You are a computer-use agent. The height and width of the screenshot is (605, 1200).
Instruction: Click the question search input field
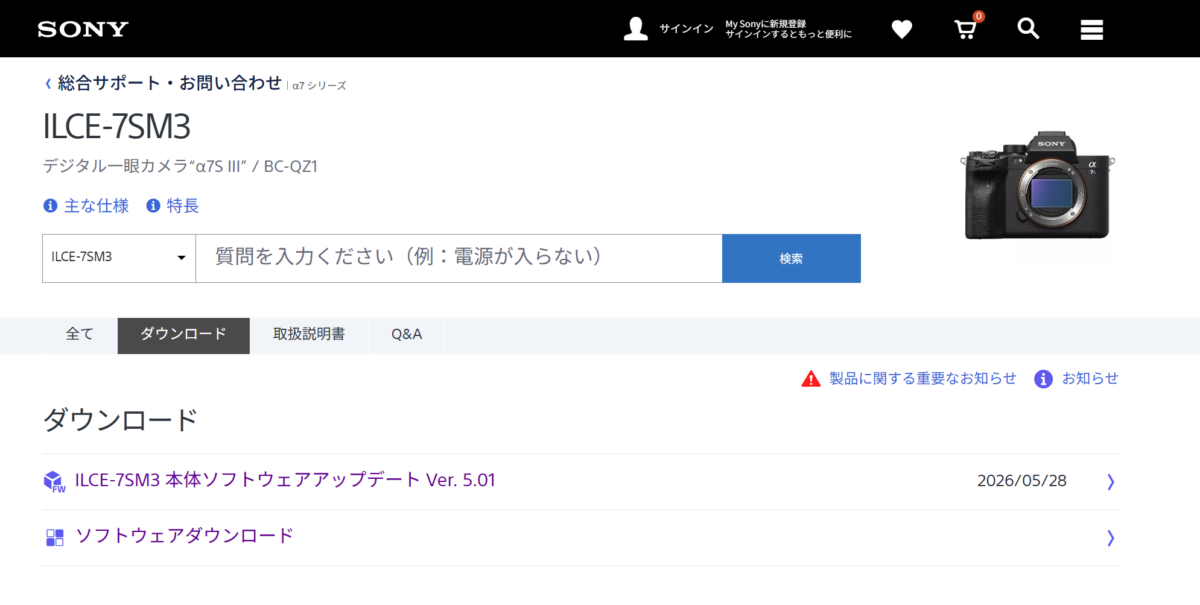click(x=459, y=258)
